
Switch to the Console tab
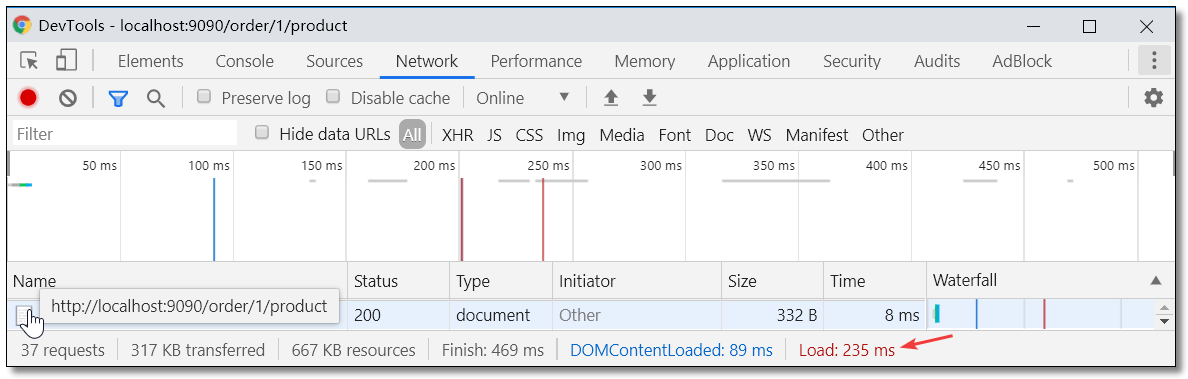coord(245,61)
